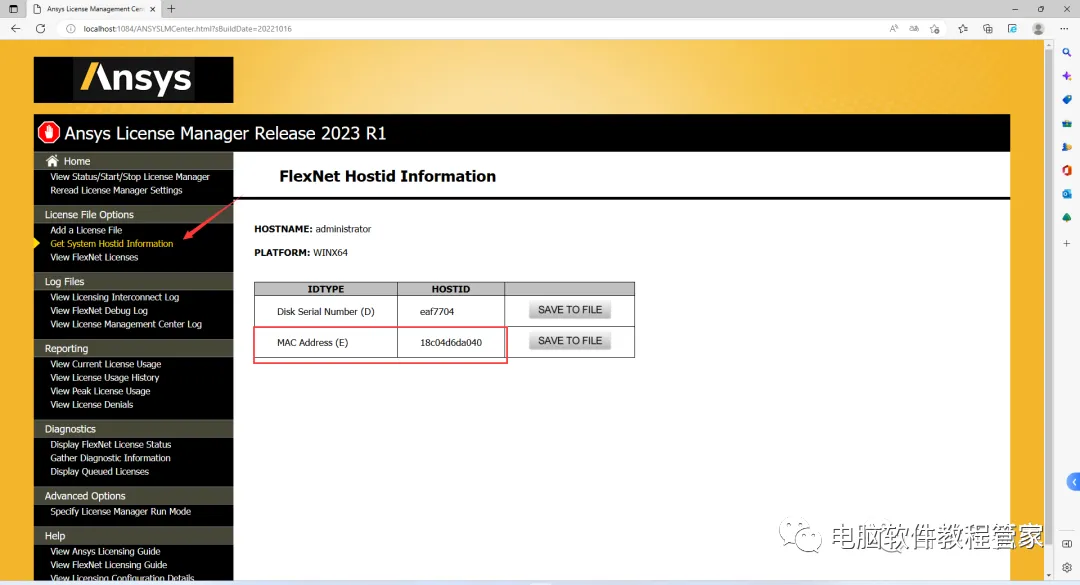Close the Ansys License Management tab

coord(152,9)
